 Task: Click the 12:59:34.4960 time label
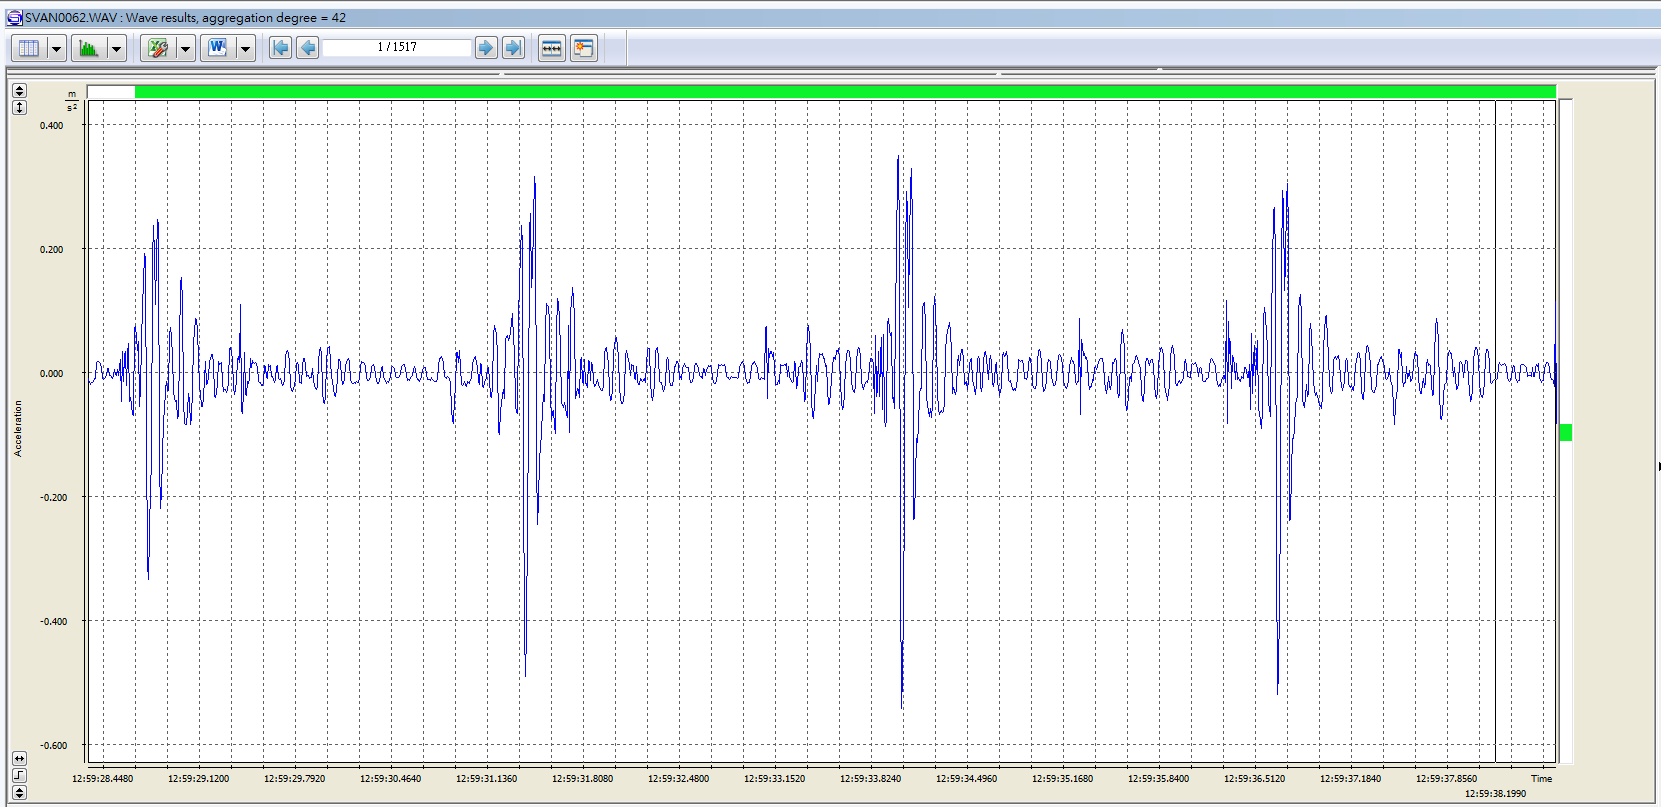coord(967,779)
